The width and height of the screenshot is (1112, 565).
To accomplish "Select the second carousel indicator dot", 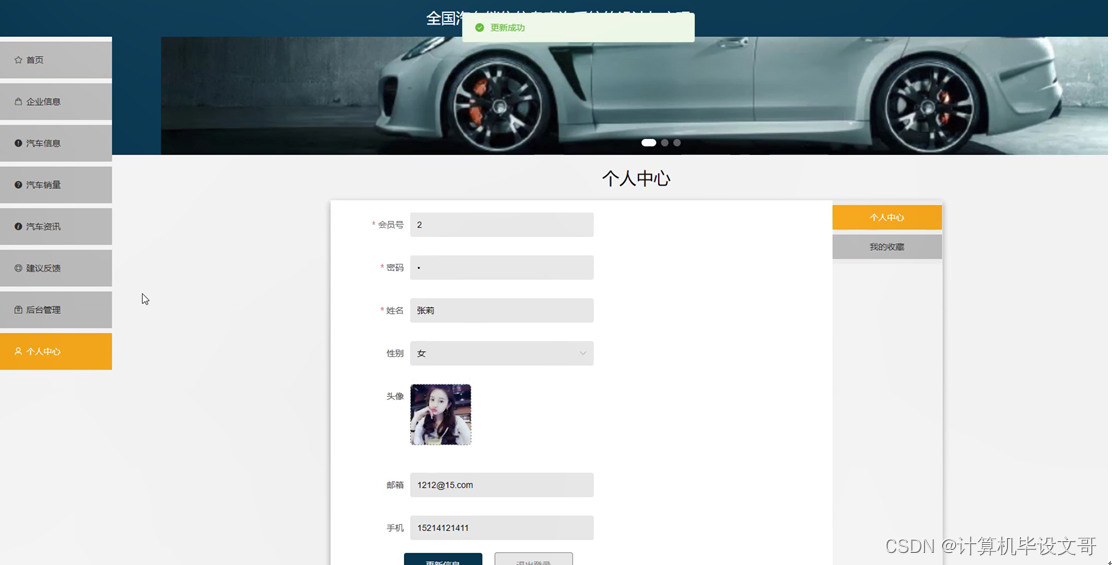I will tap(665, 142).
